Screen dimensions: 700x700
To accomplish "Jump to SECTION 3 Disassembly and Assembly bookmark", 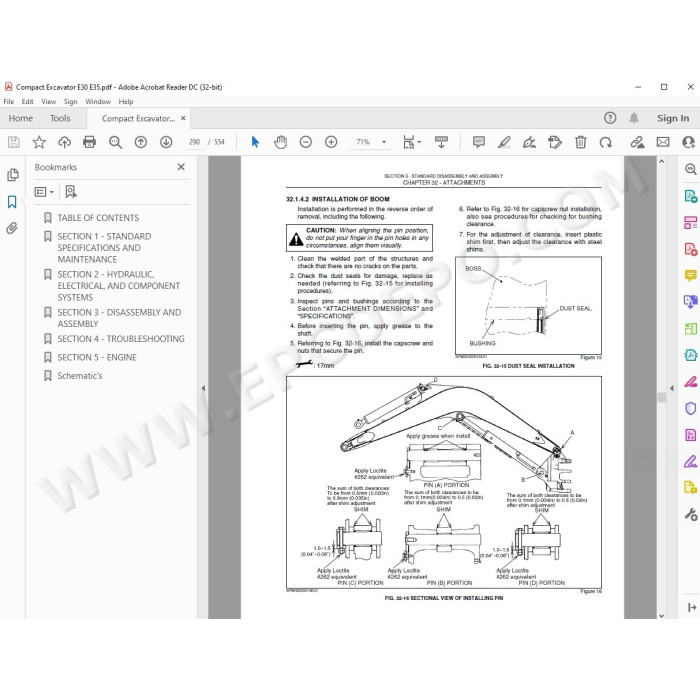I will pos(119,318).
